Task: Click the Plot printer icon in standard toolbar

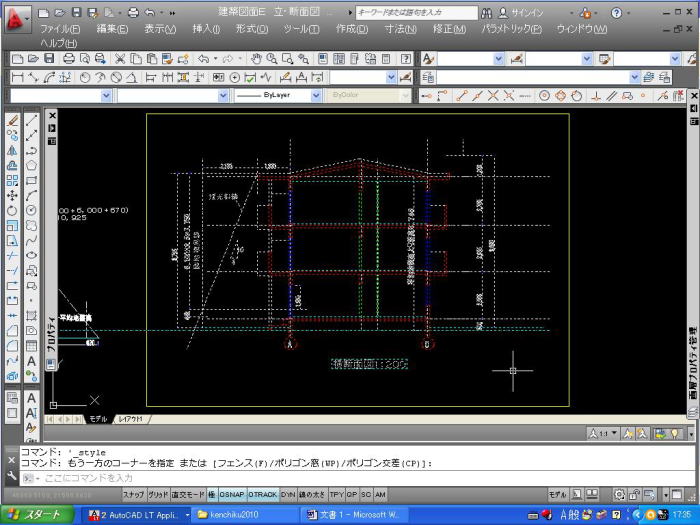Action: 69,58
